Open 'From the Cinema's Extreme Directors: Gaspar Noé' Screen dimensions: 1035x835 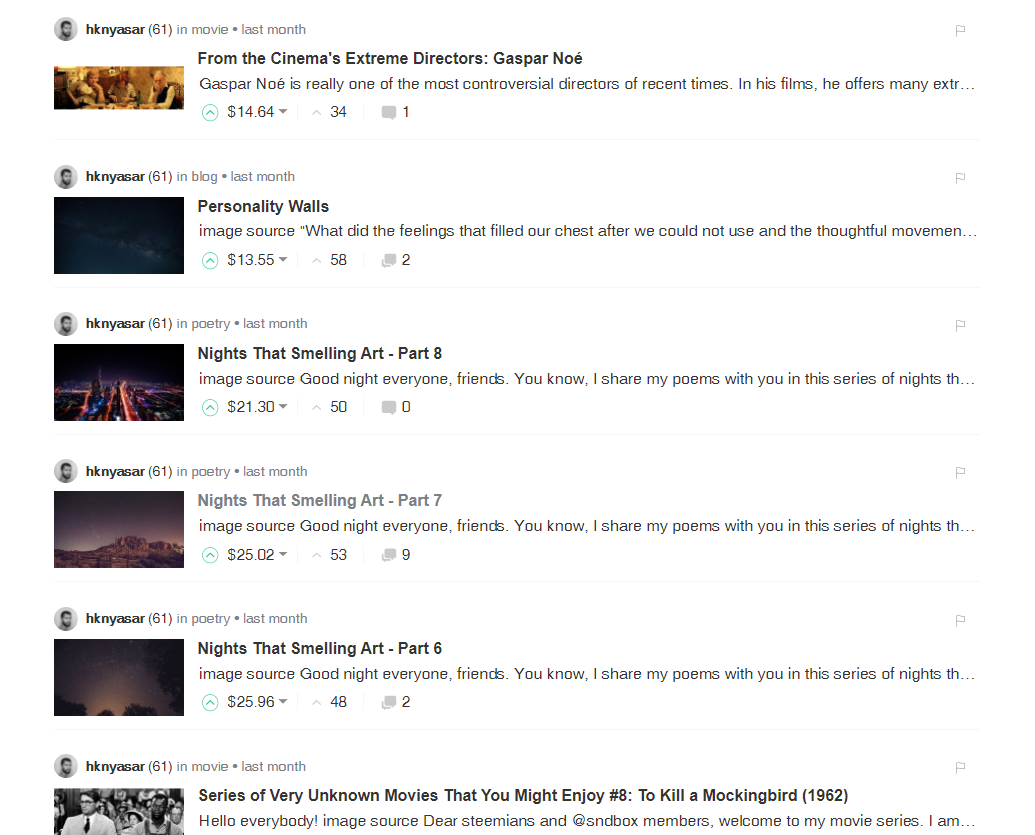(x=389, y=59)
